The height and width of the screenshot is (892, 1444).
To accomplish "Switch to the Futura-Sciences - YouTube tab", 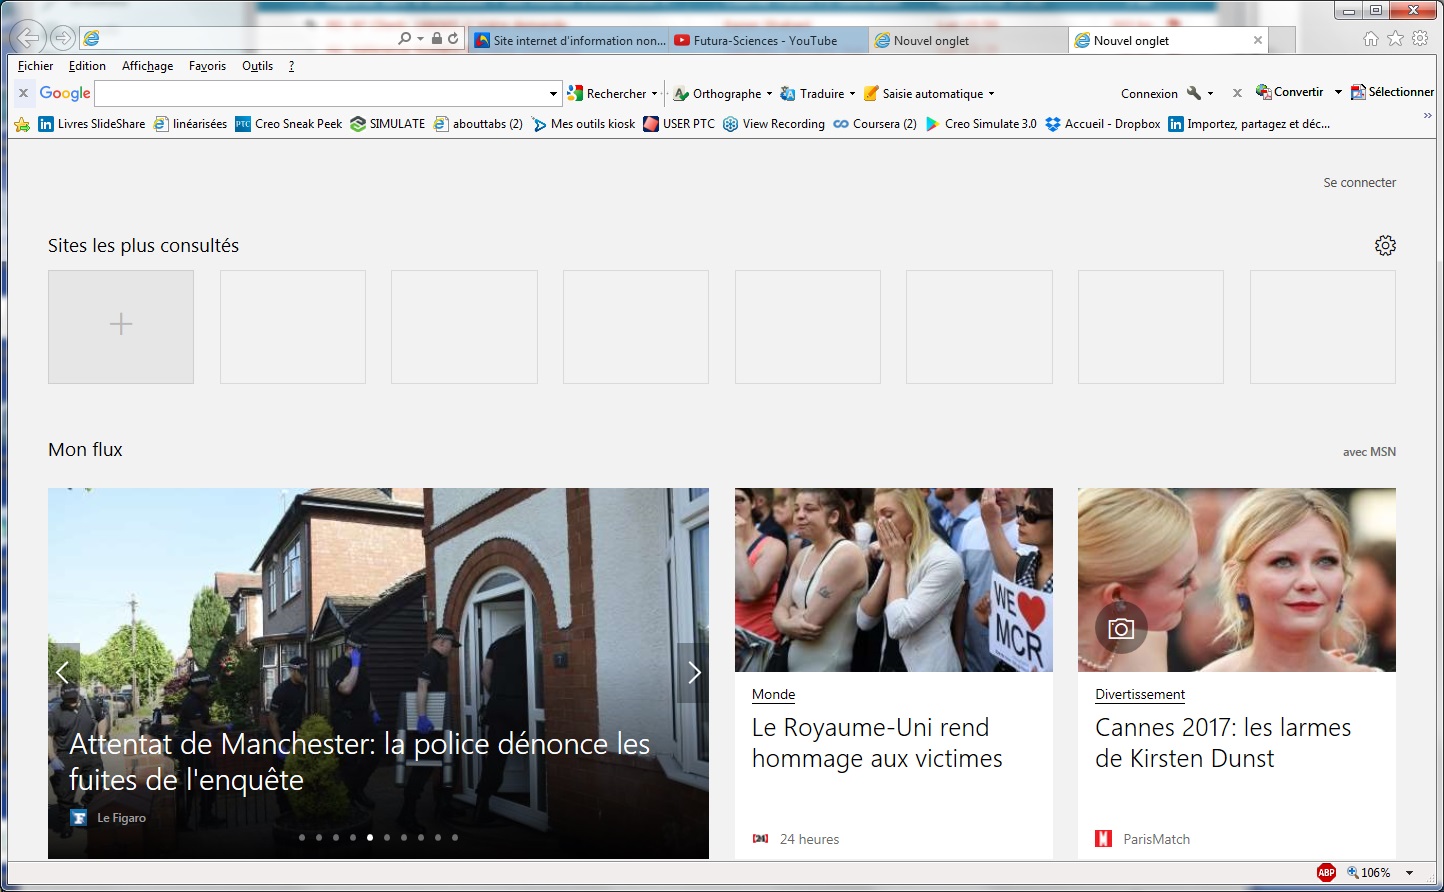I will tap(768, 40).
